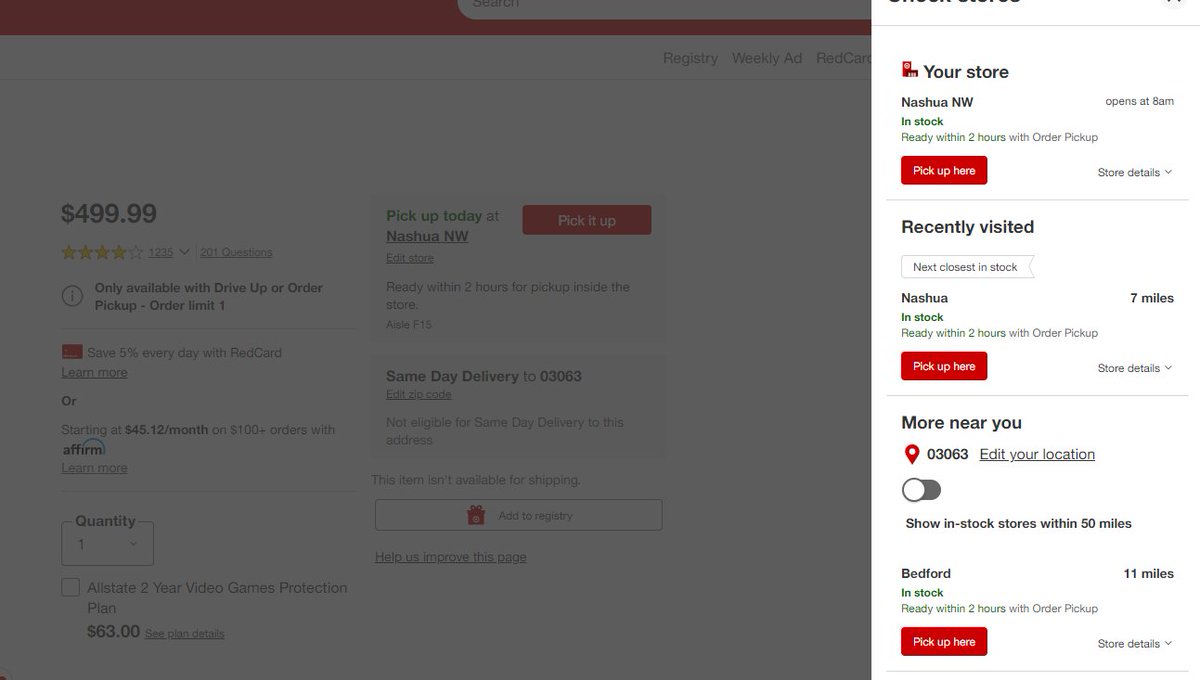Viewport: 1200px width, 680px height.
Task: Click the Affirm logo
Action: (83, 447)
